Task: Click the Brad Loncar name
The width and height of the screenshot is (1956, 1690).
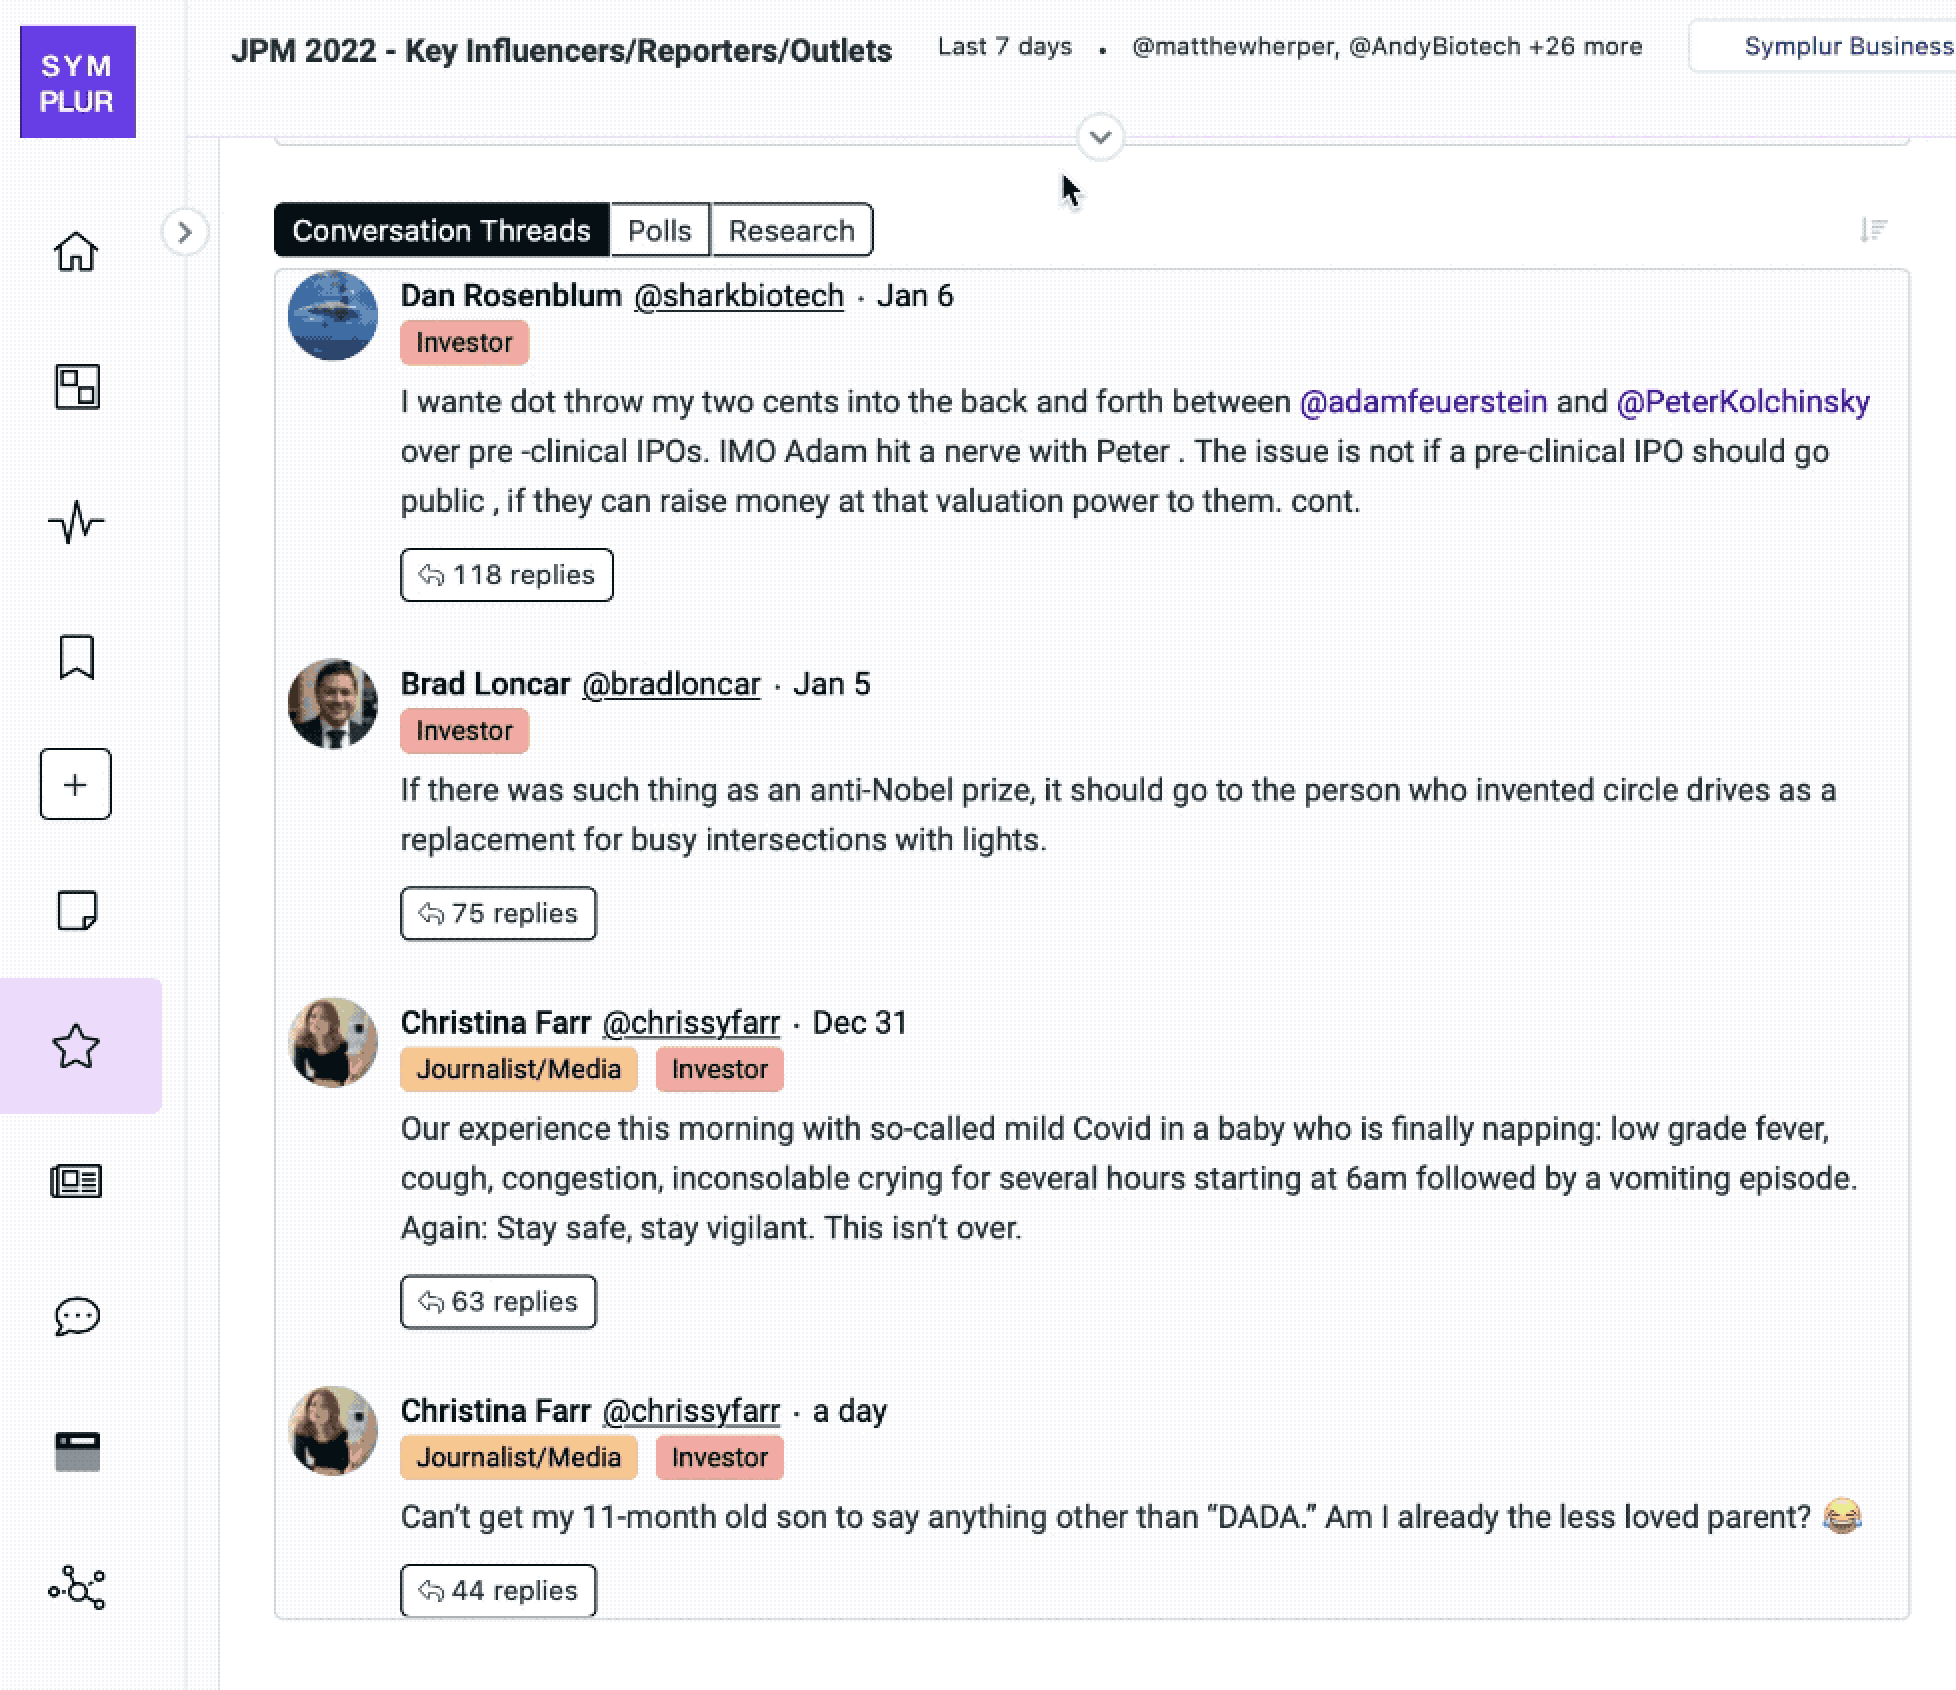Action: [x=485, y=684]
